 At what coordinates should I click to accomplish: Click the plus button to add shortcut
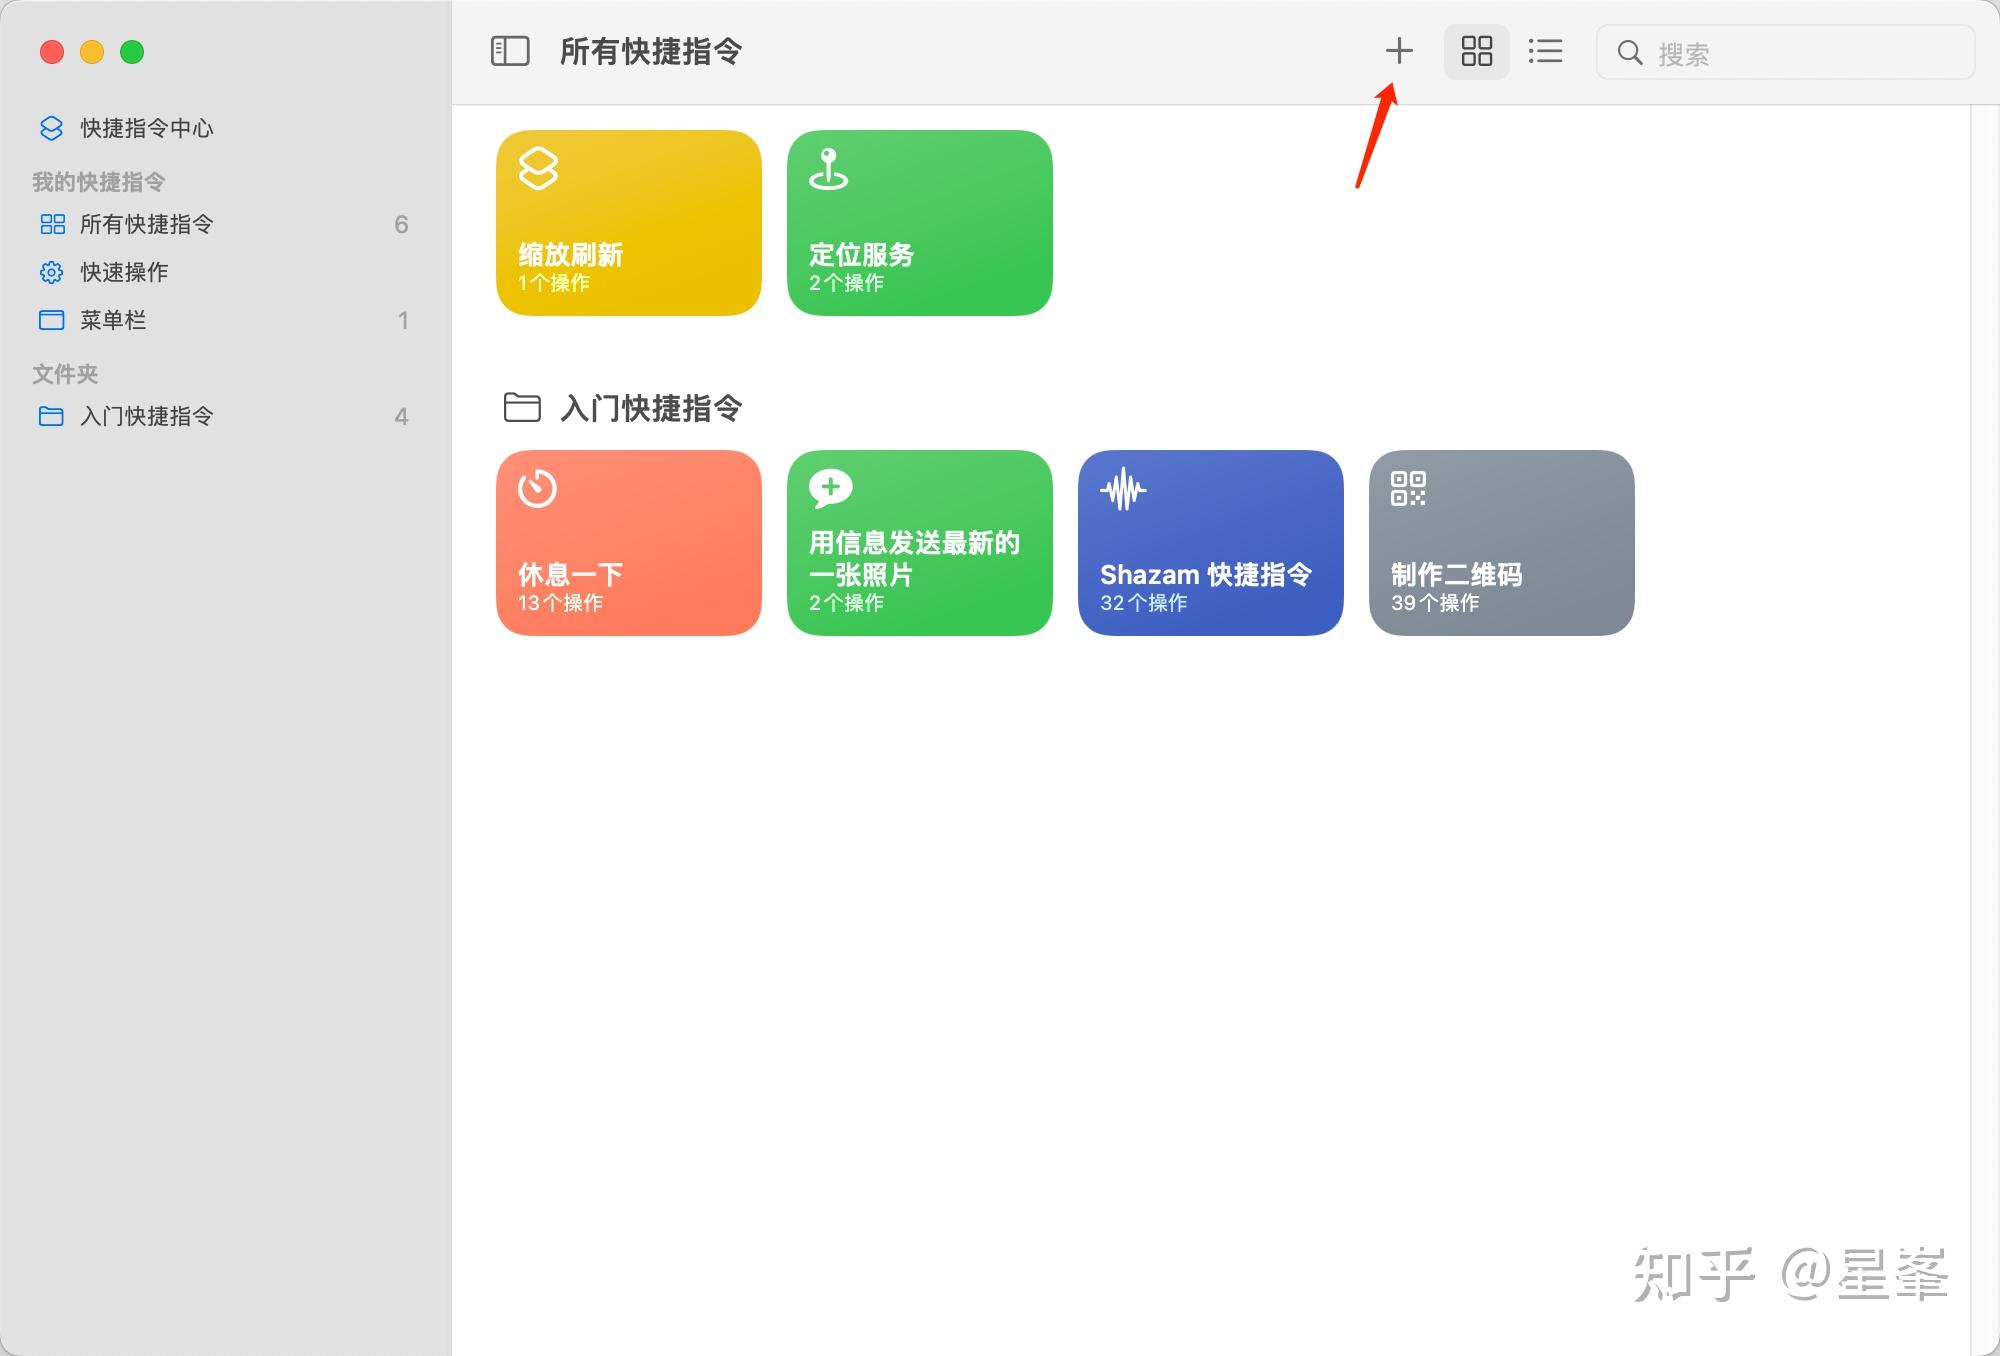click(x=1399, y=51)
